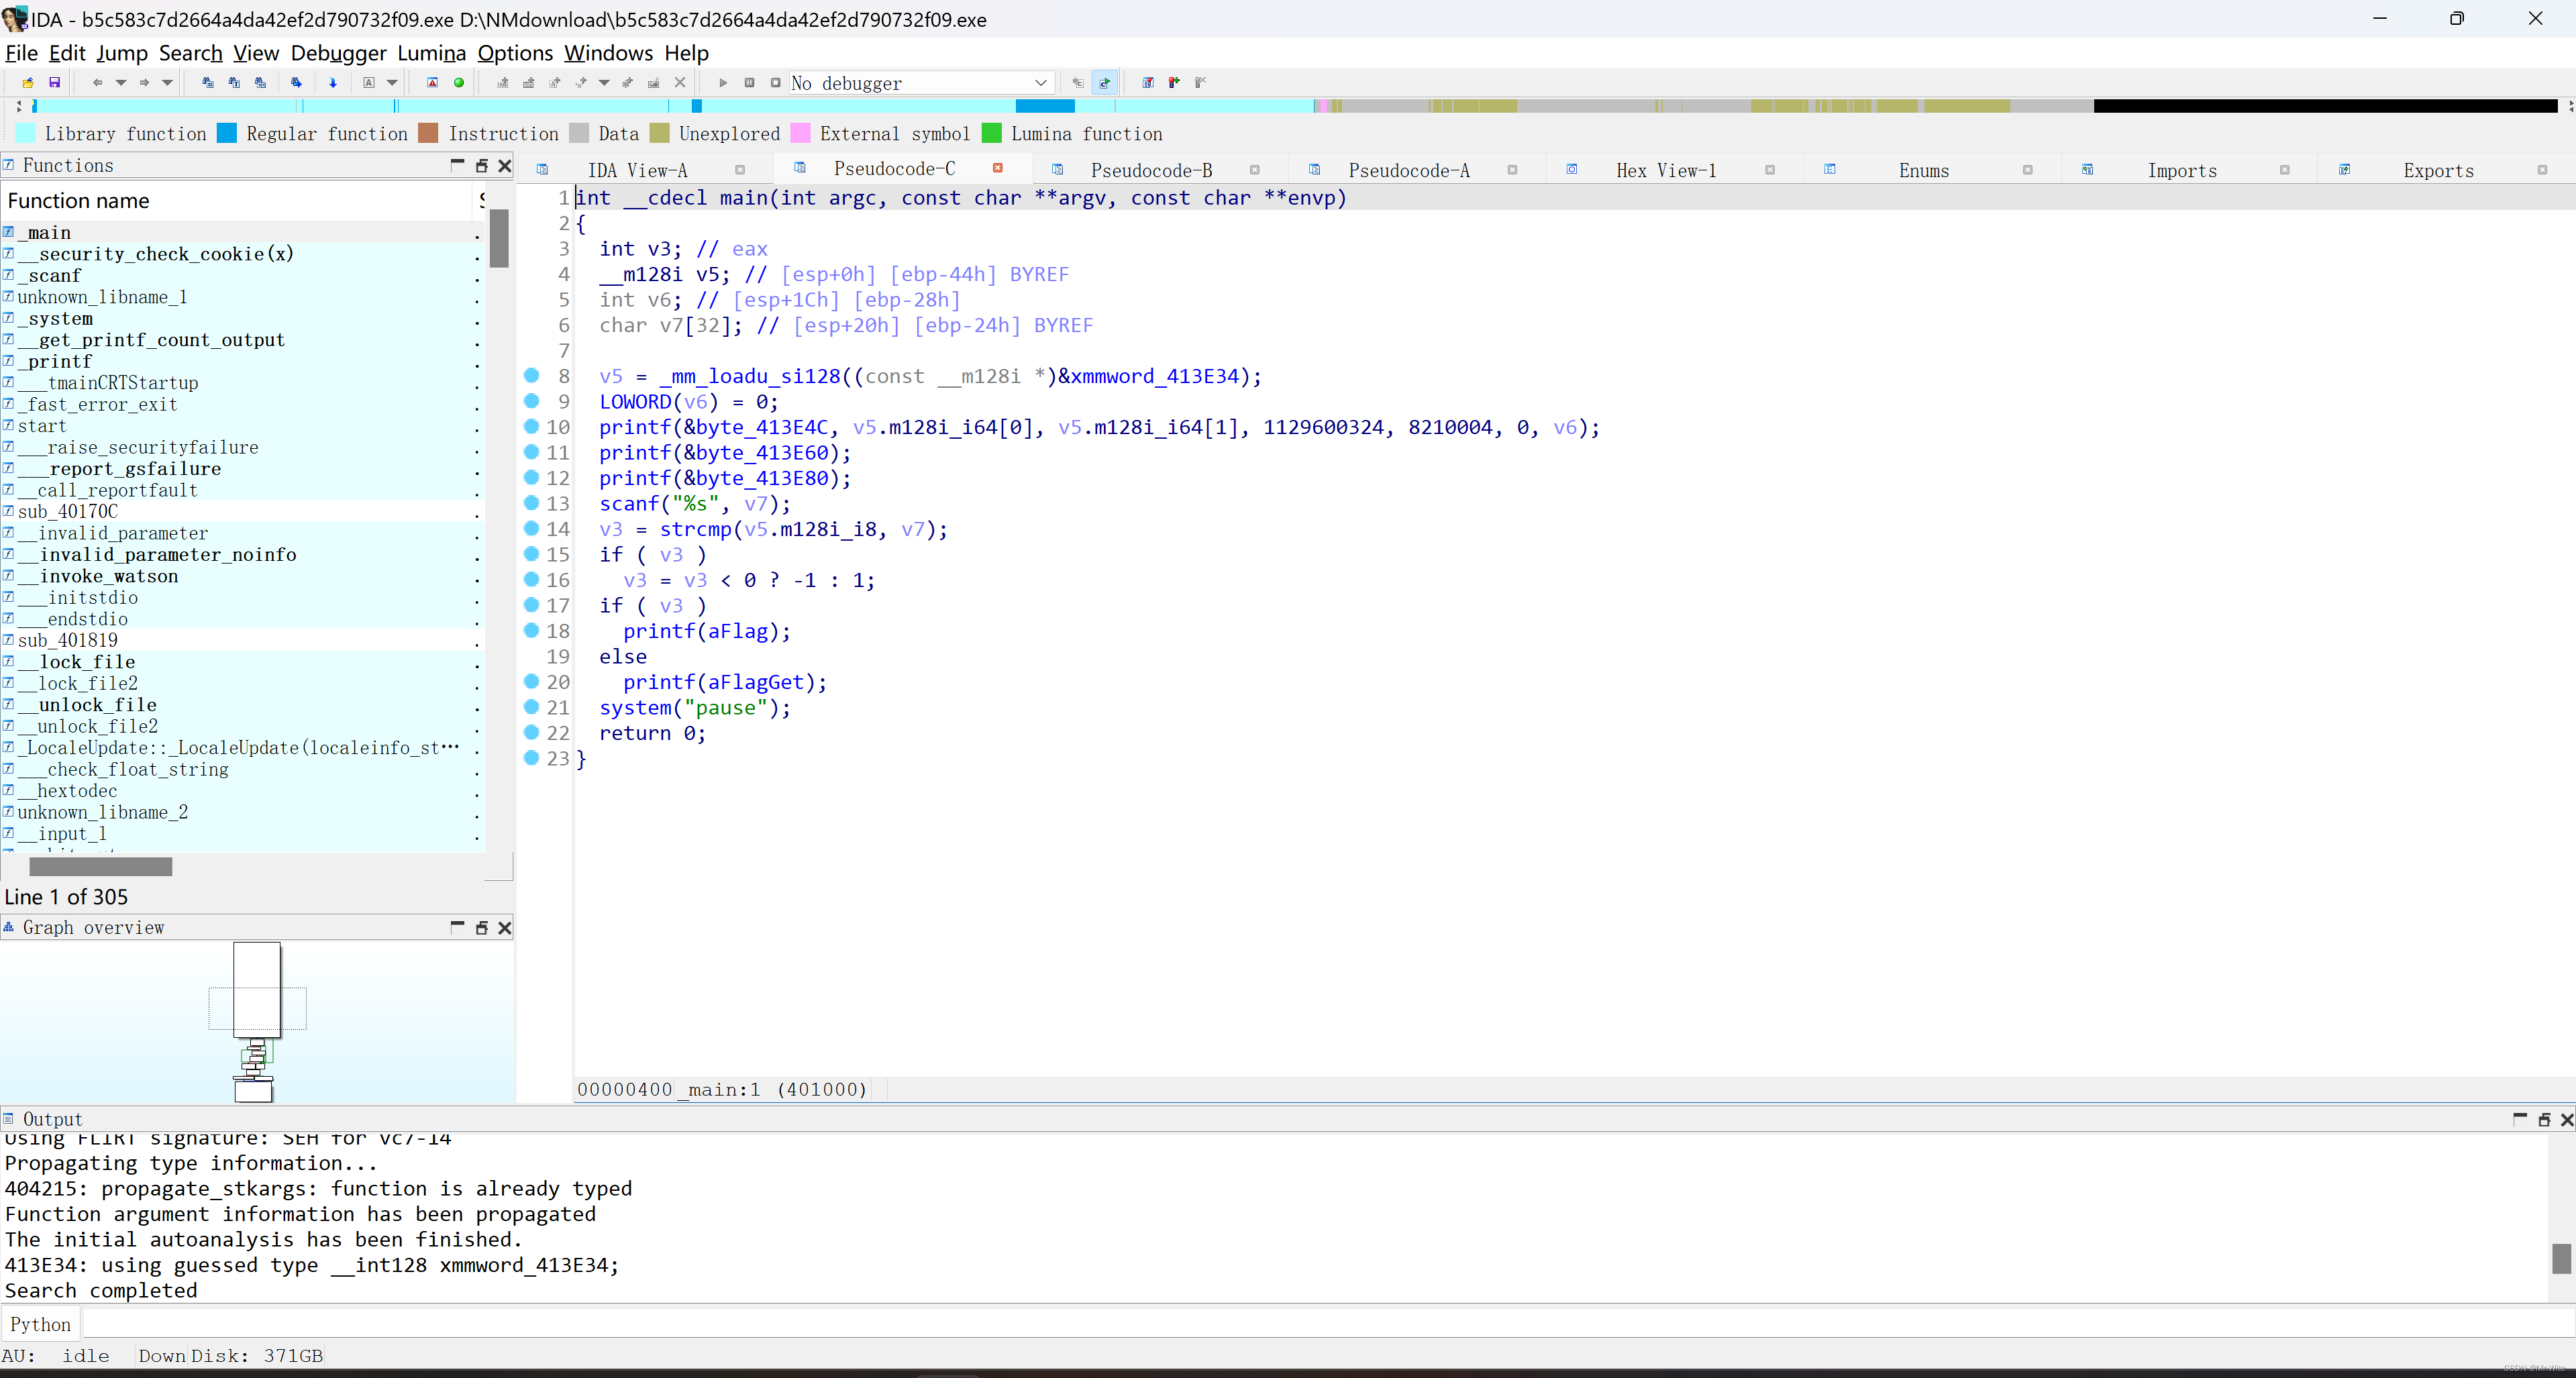
Task: Toggle breakpoint dot on line 21
Action: coord(532,707)
